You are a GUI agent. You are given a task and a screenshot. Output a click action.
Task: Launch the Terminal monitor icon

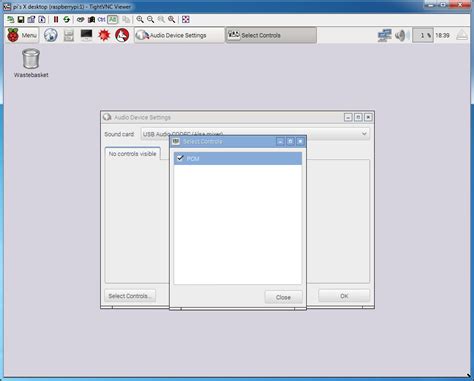86,35
